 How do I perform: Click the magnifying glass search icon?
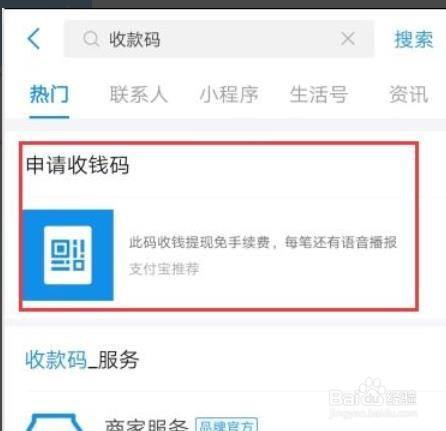coord(91,39)
